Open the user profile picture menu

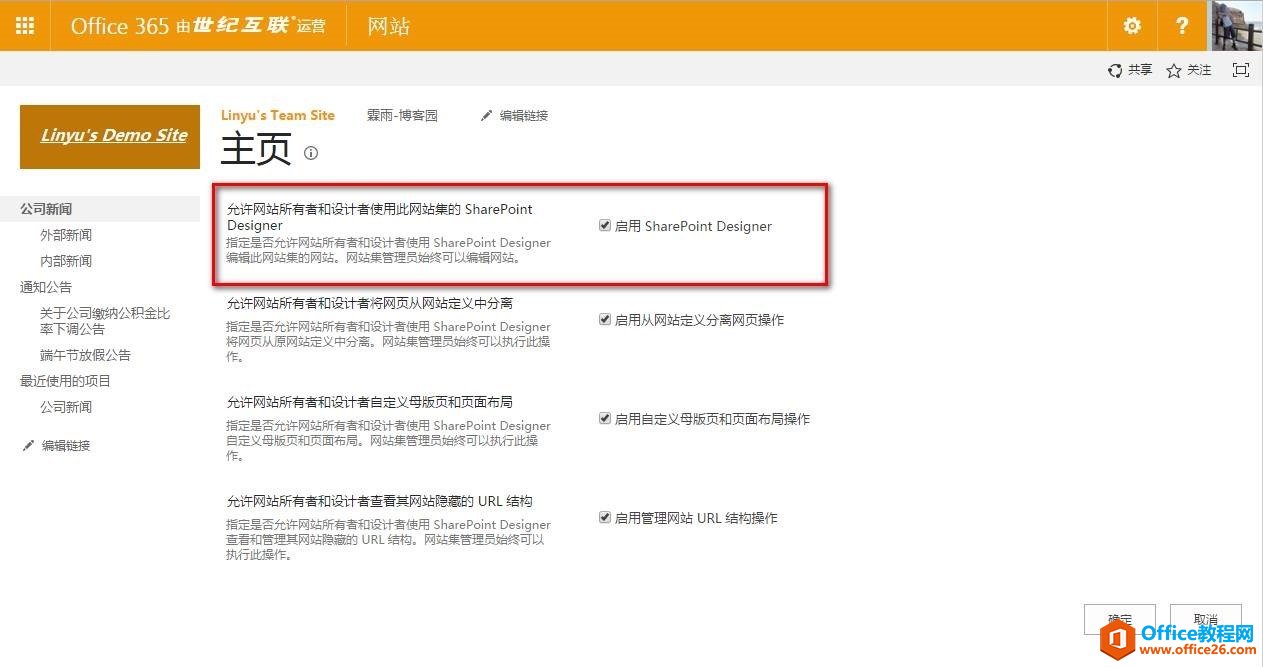click(x=1237, y=25)
